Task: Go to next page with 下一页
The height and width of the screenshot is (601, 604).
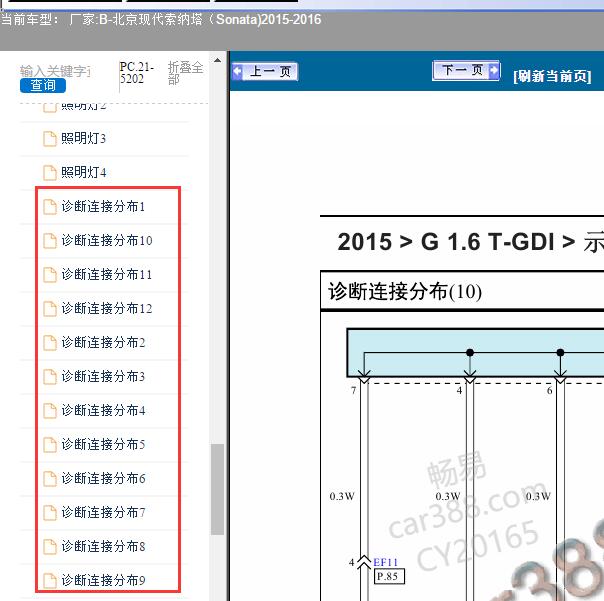Action: (x=466, y=71)
